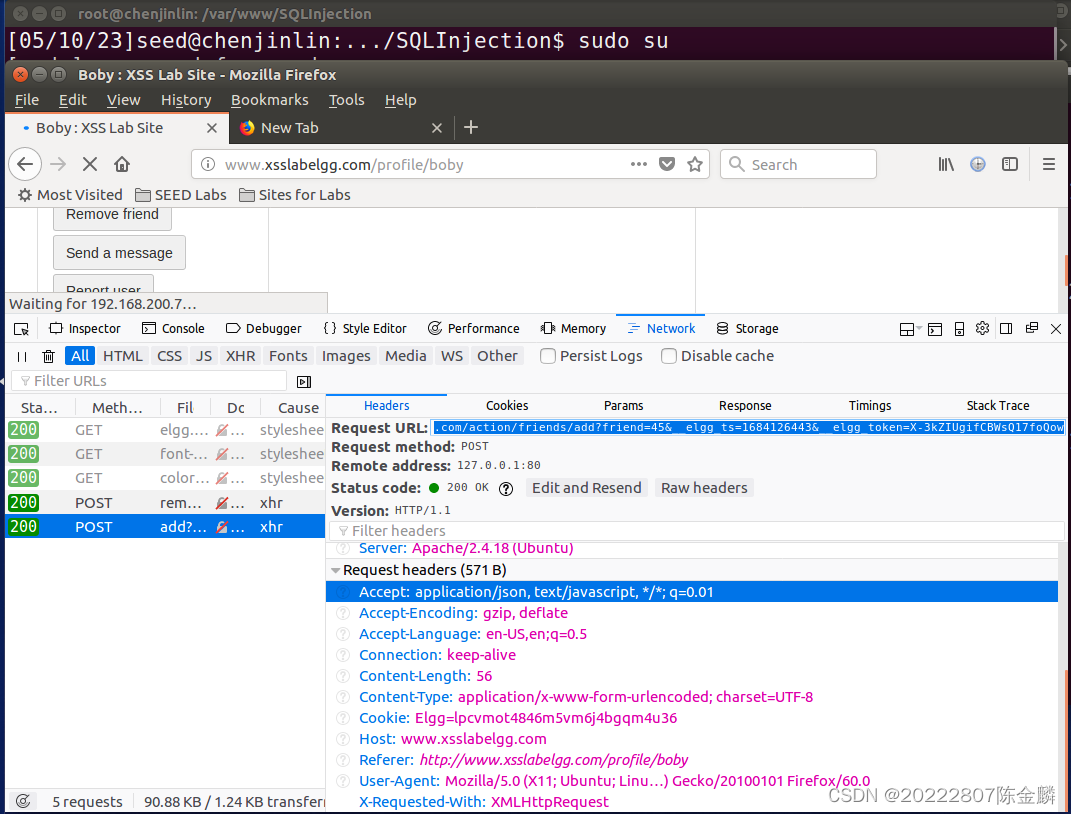The image size is (1071, 814).
Task: Click the Edit and Resend button
Action: pyautogui.click(x=587, y=488)
